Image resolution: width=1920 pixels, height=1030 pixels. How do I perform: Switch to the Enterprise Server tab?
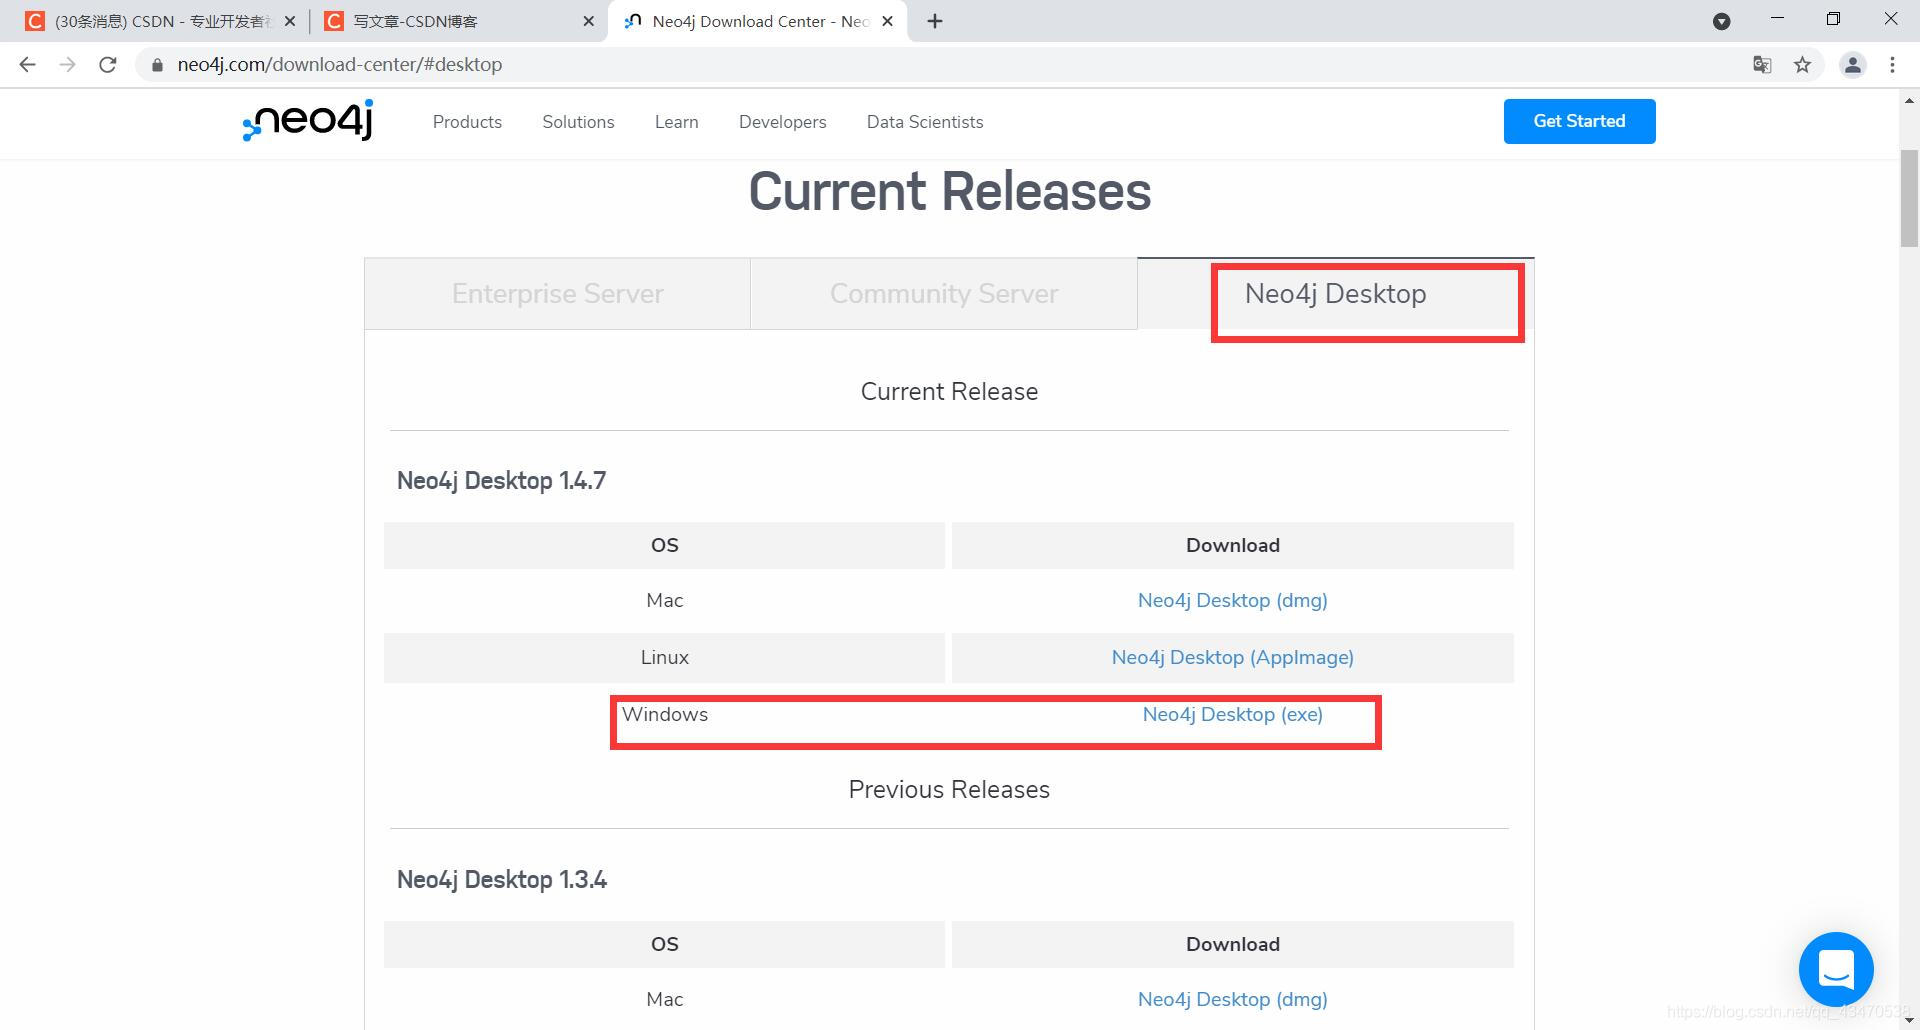coord(557,293)
